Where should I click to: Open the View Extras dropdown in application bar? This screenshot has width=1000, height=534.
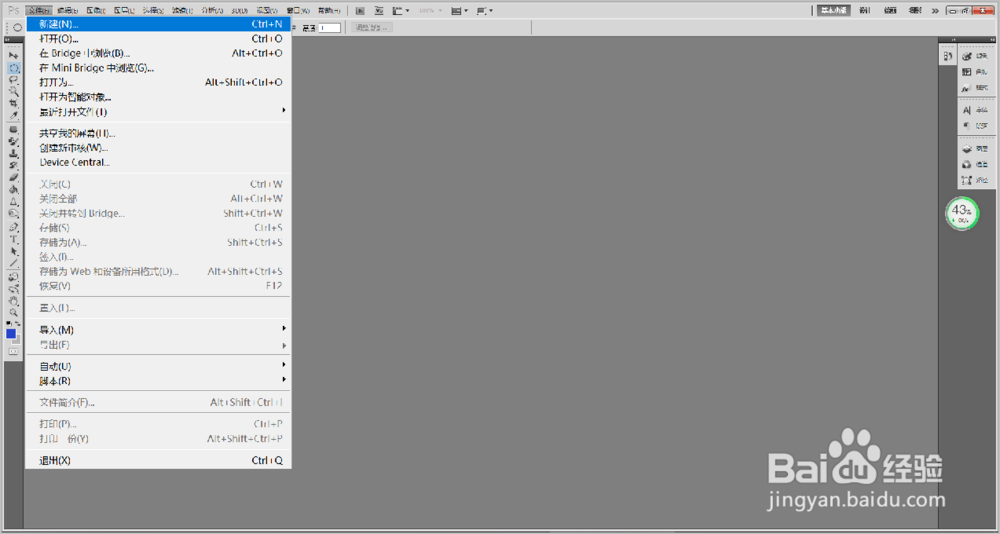click(401, 11)
